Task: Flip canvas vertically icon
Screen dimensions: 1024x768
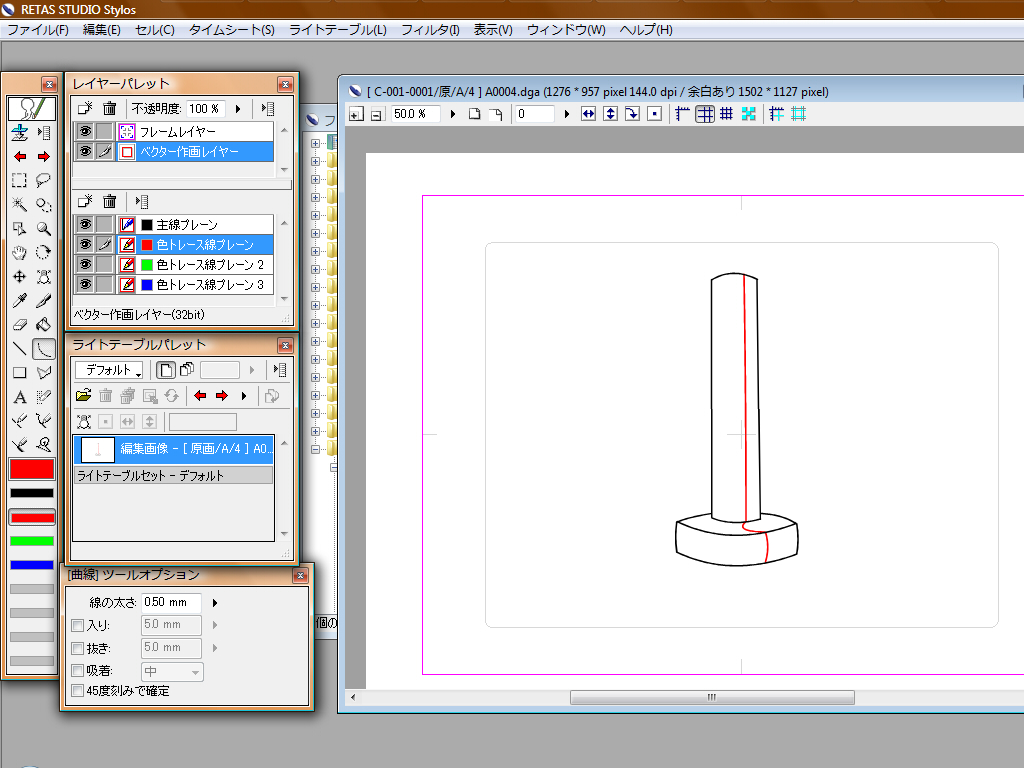Action: 611,114
